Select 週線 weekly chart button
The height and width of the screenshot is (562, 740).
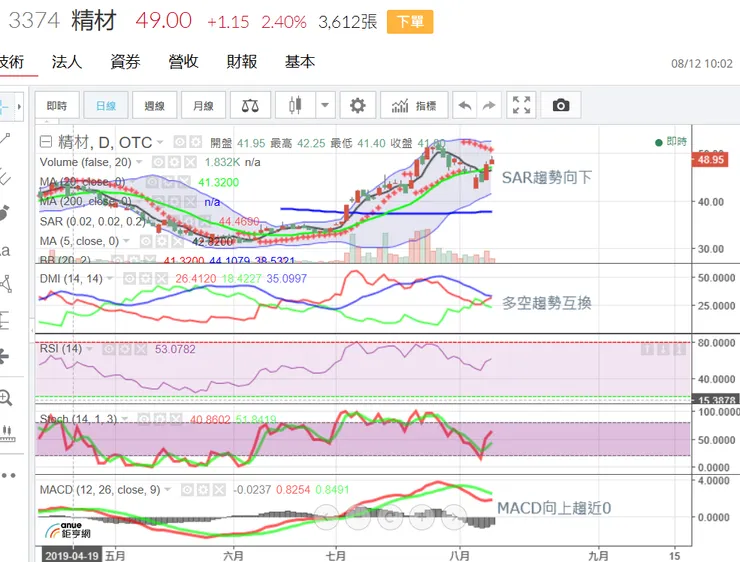point(155,105)
